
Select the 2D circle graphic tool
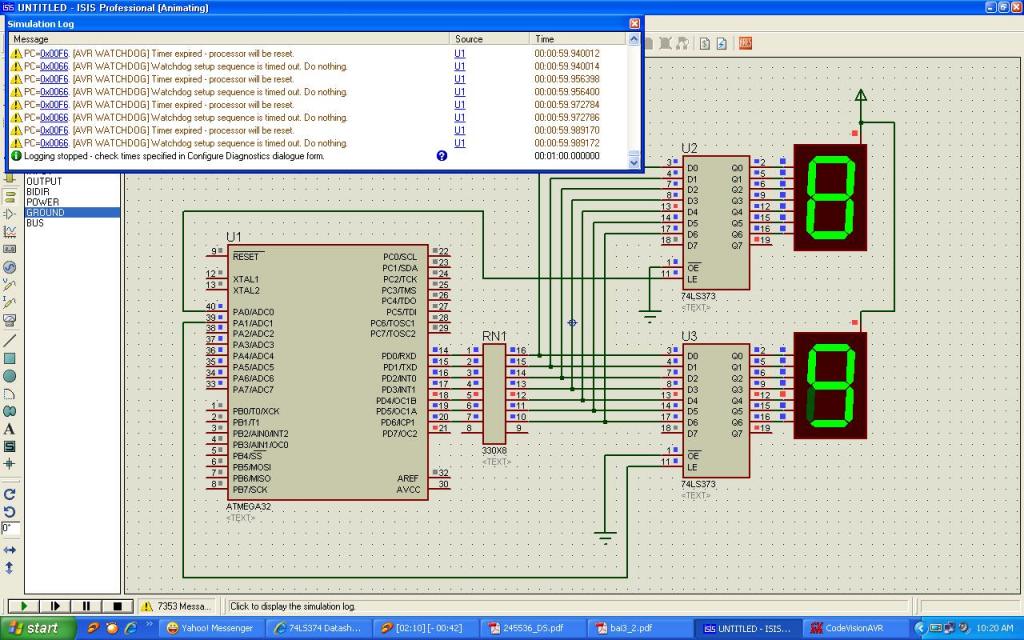tap(10, 376)
